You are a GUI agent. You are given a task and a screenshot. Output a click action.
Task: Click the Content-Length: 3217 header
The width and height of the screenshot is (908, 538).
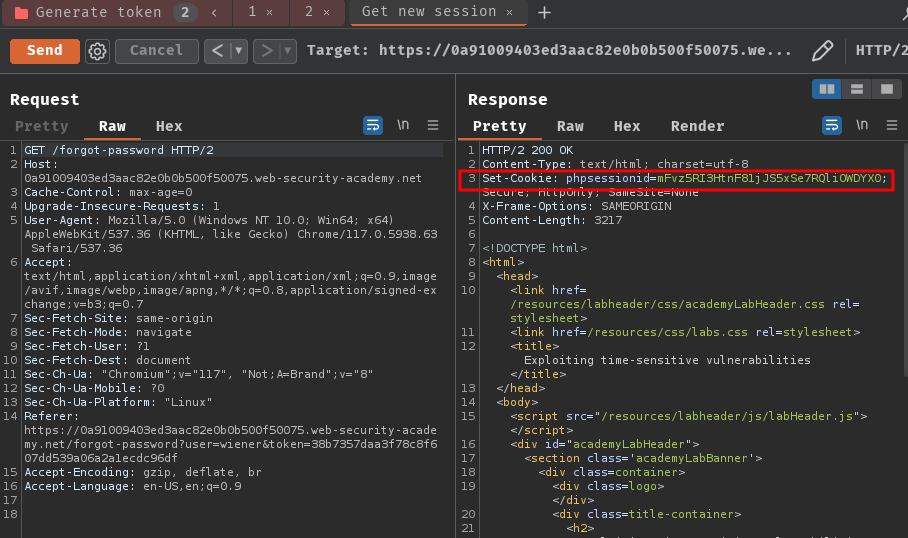click(x=552, y=220)
